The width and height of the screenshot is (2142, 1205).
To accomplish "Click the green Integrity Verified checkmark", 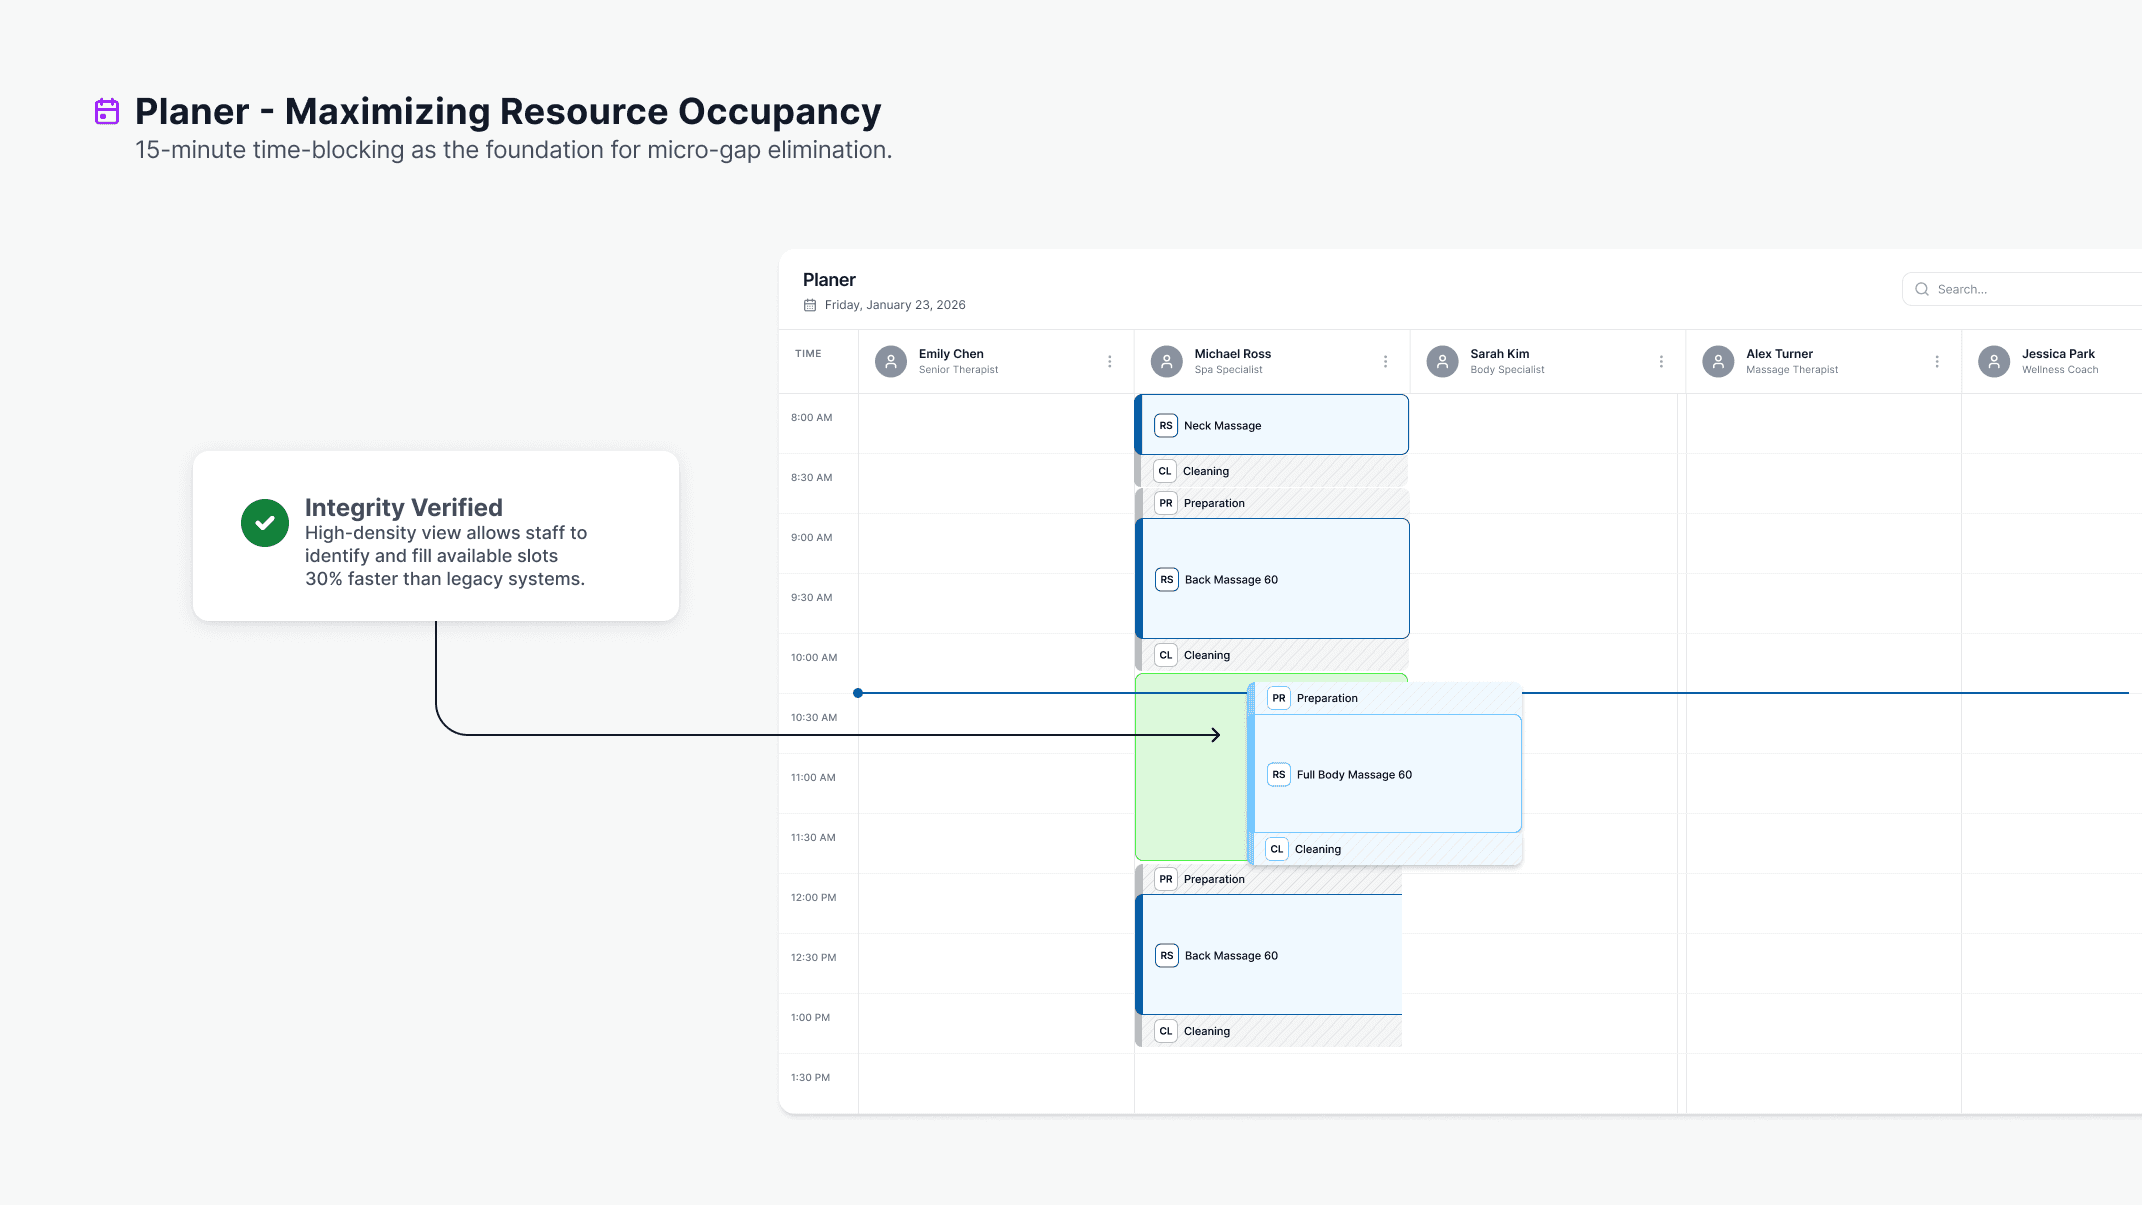I will tap(265, 523).
